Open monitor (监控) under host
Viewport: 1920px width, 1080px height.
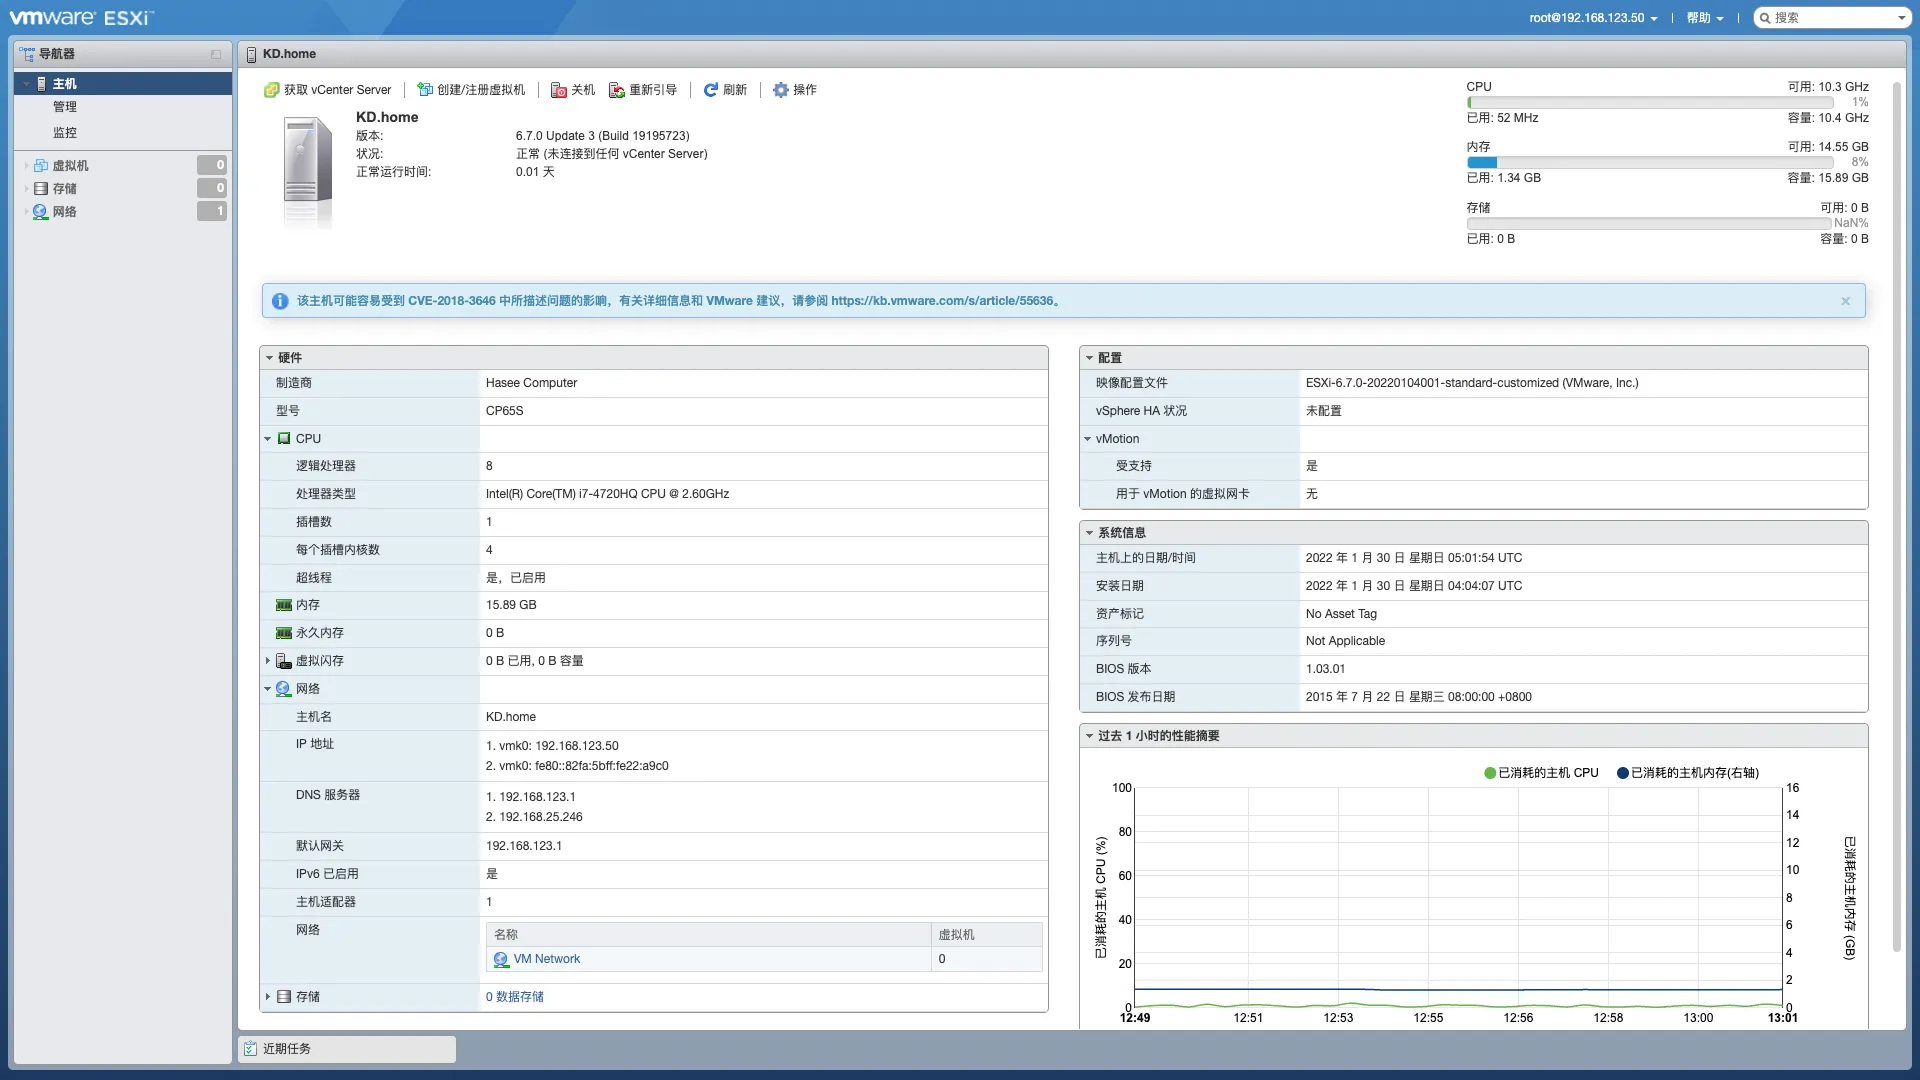65,133
